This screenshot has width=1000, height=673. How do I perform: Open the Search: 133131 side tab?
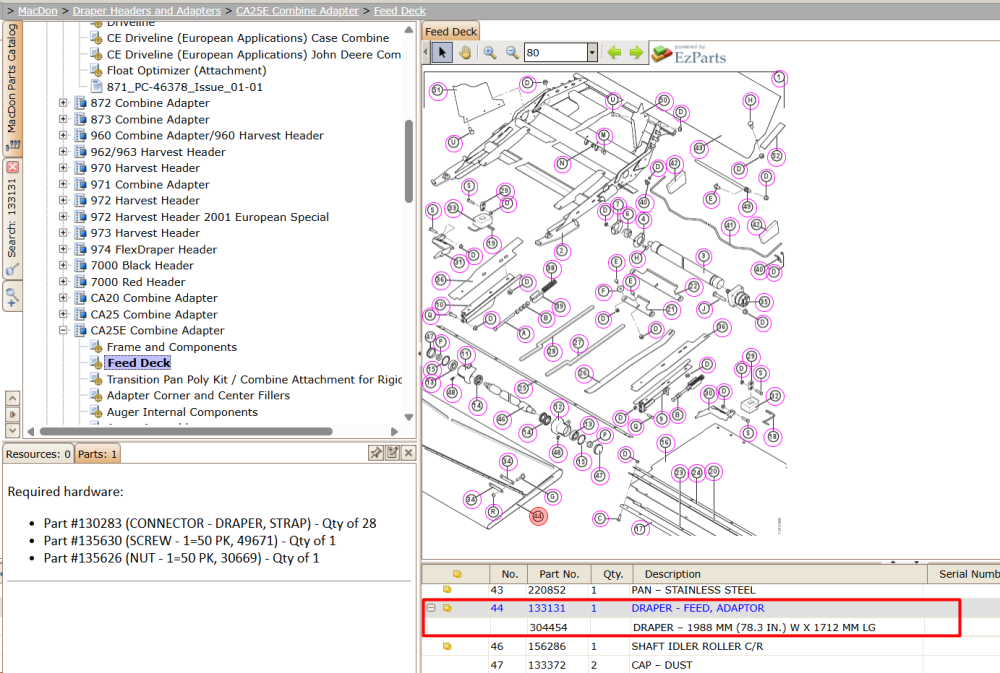12,217
